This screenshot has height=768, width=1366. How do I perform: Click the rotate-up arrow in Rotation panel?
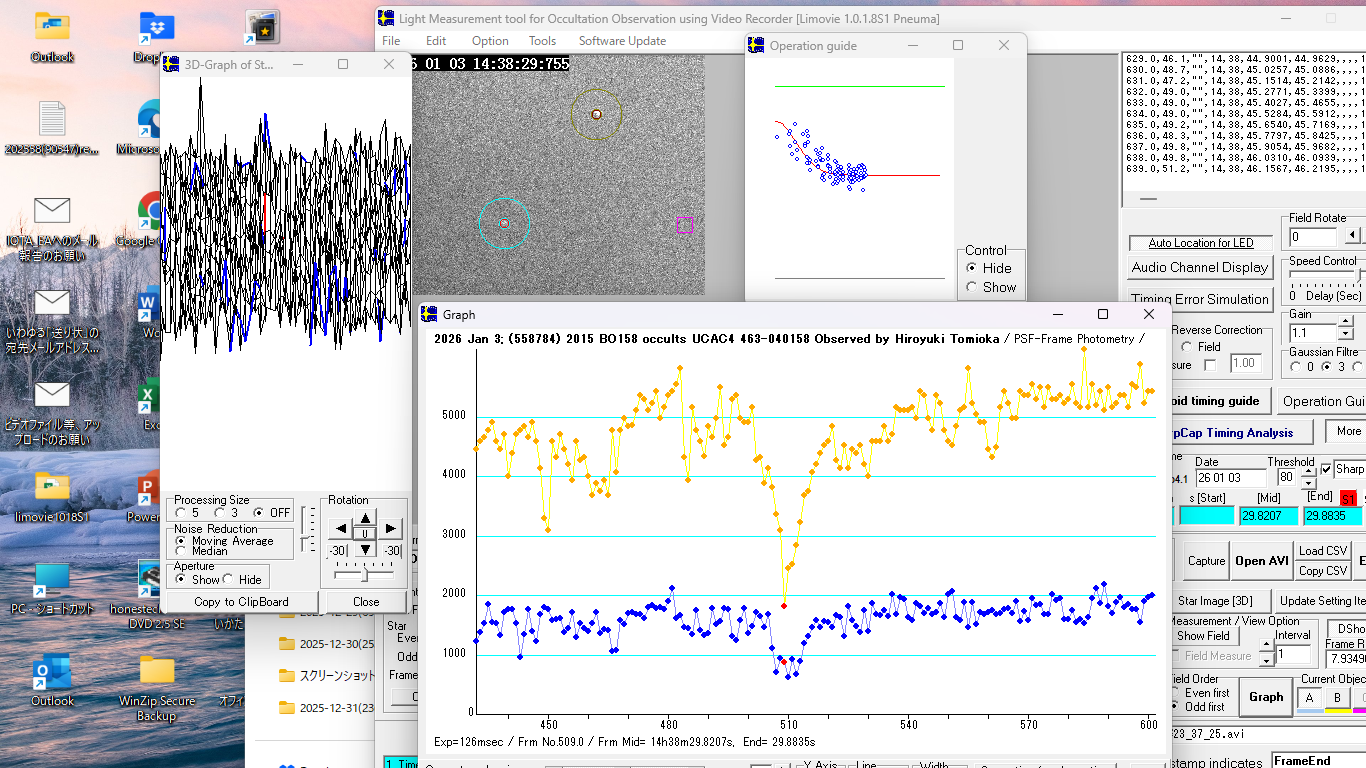tap(366, 517)
